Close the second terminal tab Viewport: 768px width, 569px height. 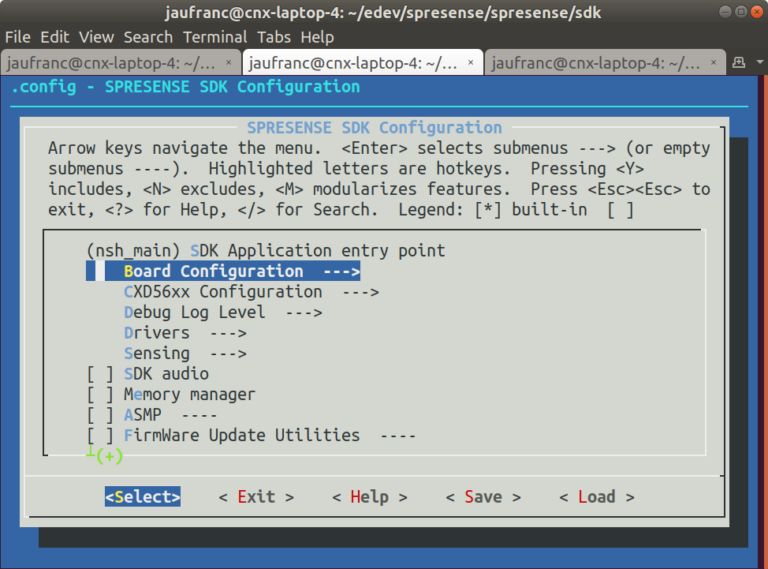[471, 62]
